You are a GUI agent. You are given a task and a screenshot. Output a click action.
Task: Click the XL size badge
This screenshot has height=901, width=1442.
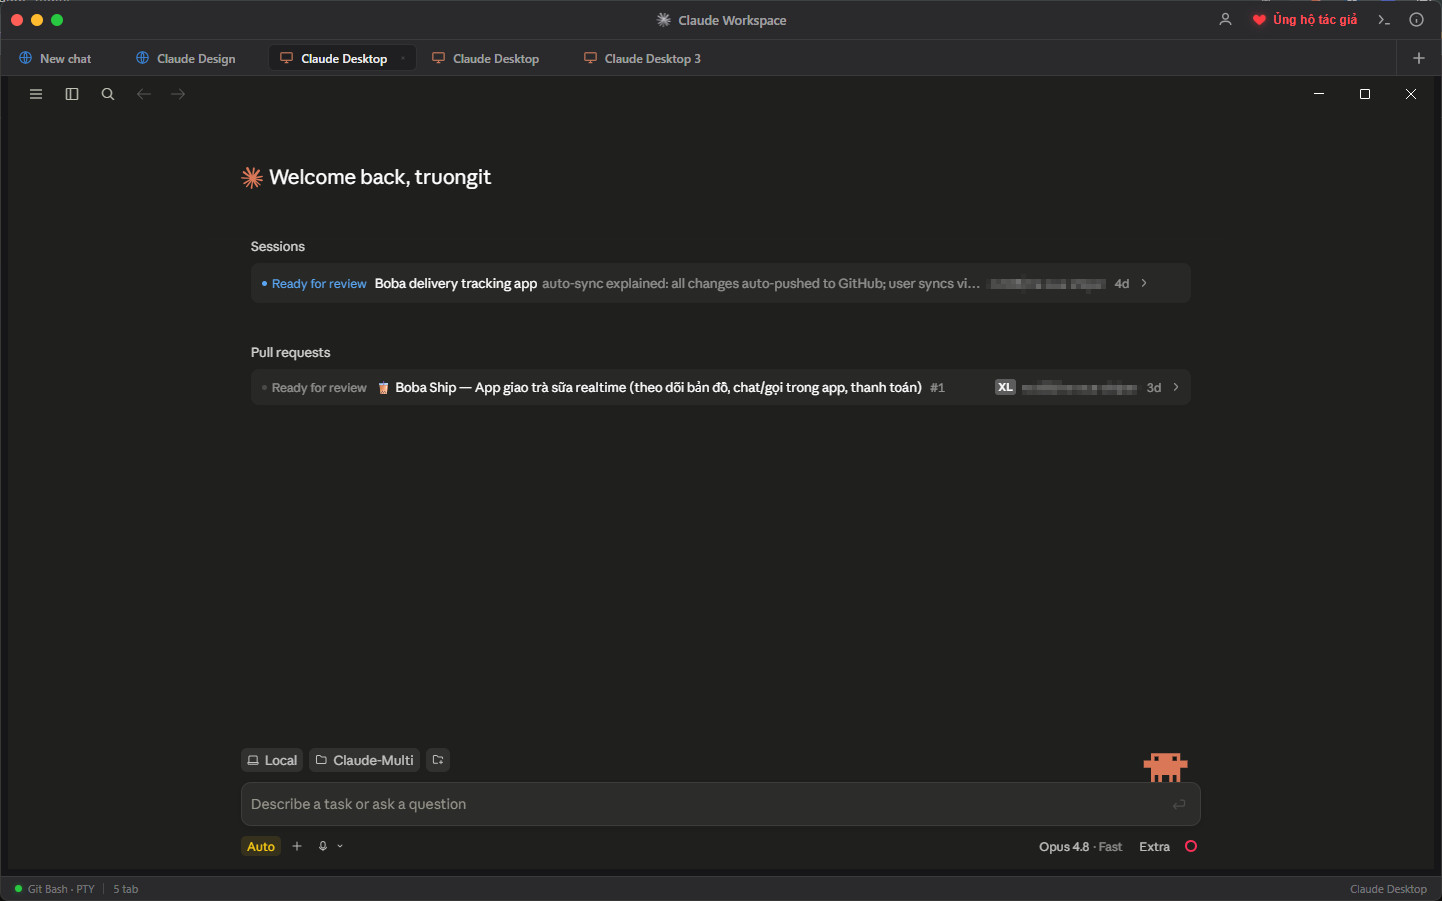[1005, 387]
